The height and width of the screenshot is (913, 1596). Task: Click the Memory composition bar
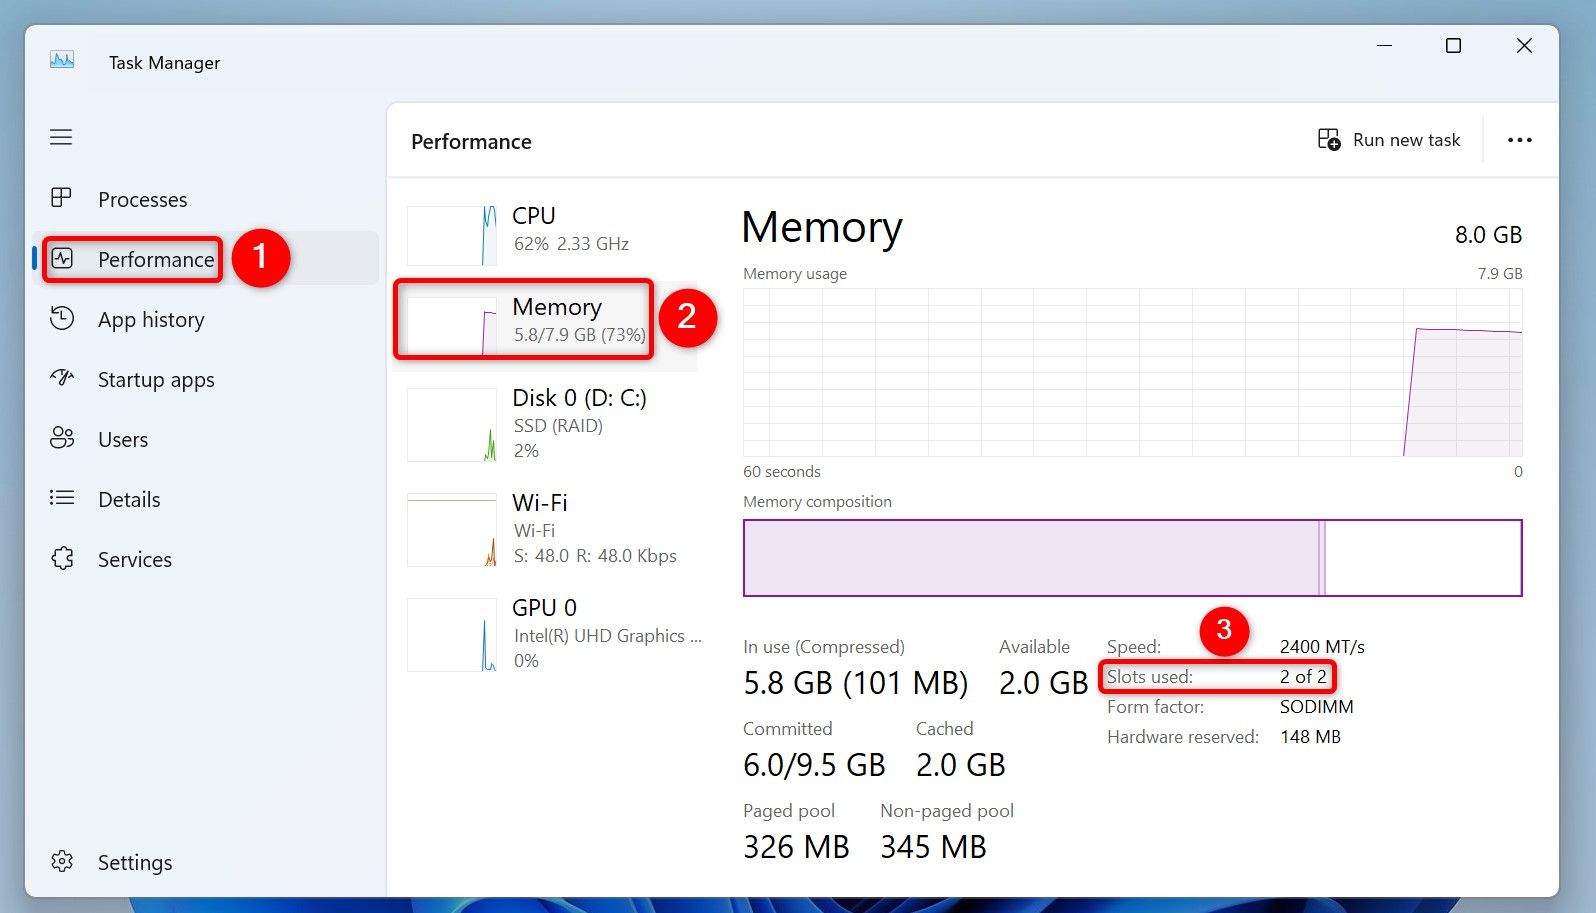click(1132, 558)
